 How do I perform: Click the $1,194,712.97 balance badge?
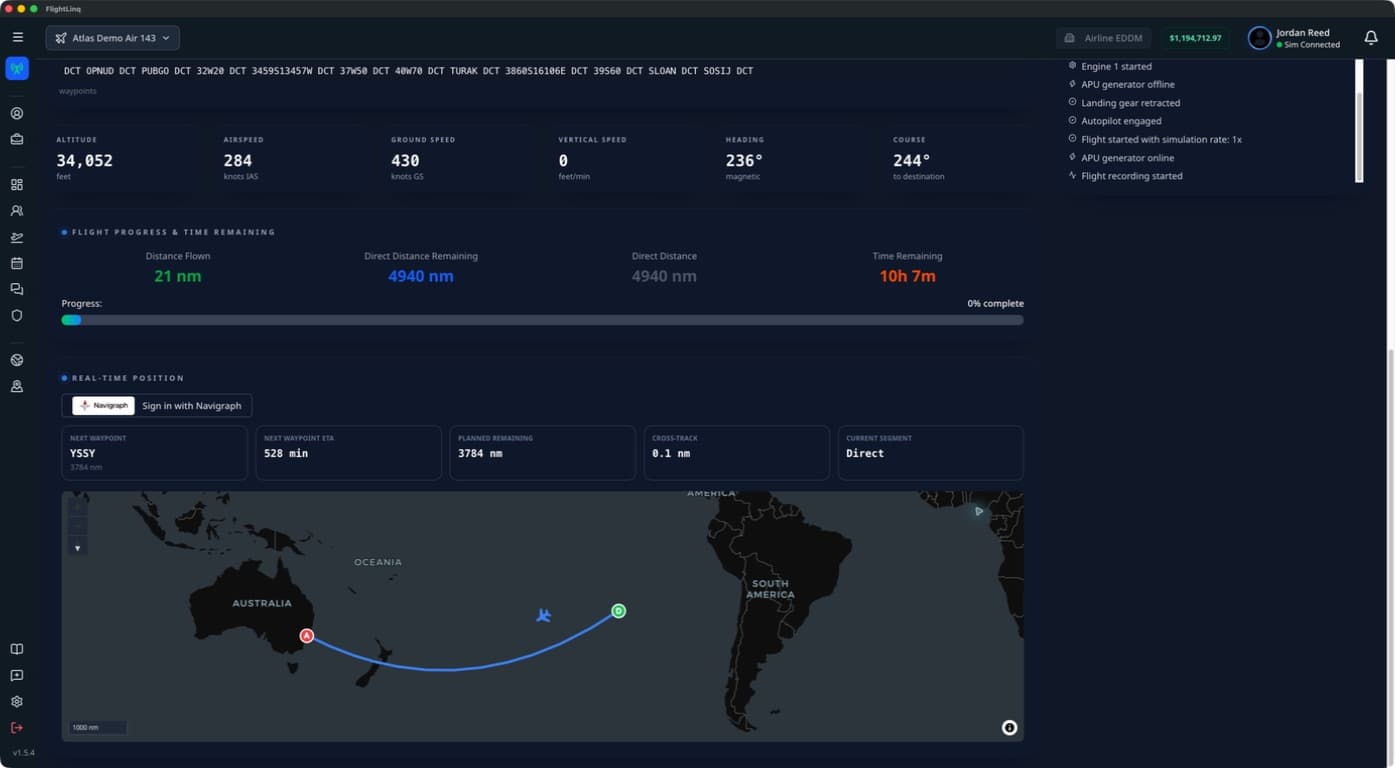[x=1195, y=38]
